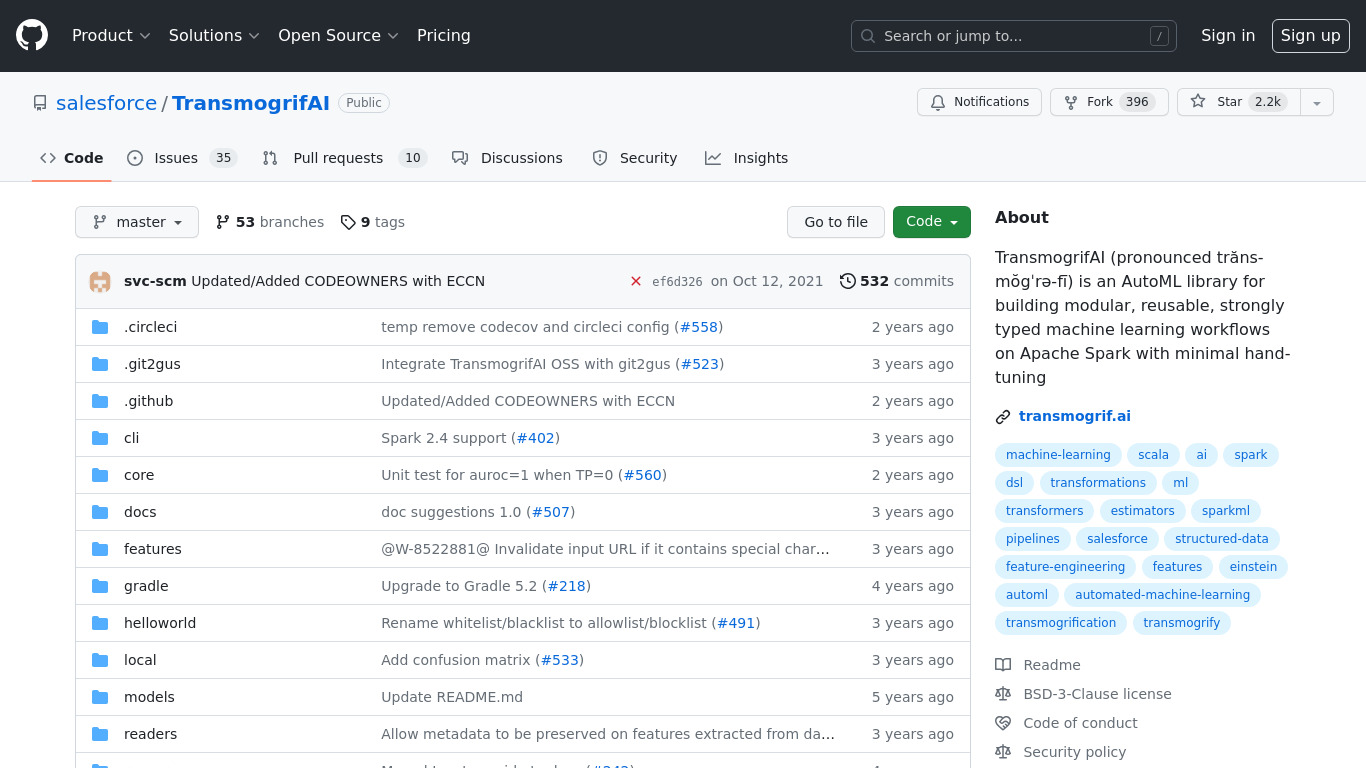
Task: Open the transmogrif.ai website link
Action: pyautogui.click(x=1075, y=416)
